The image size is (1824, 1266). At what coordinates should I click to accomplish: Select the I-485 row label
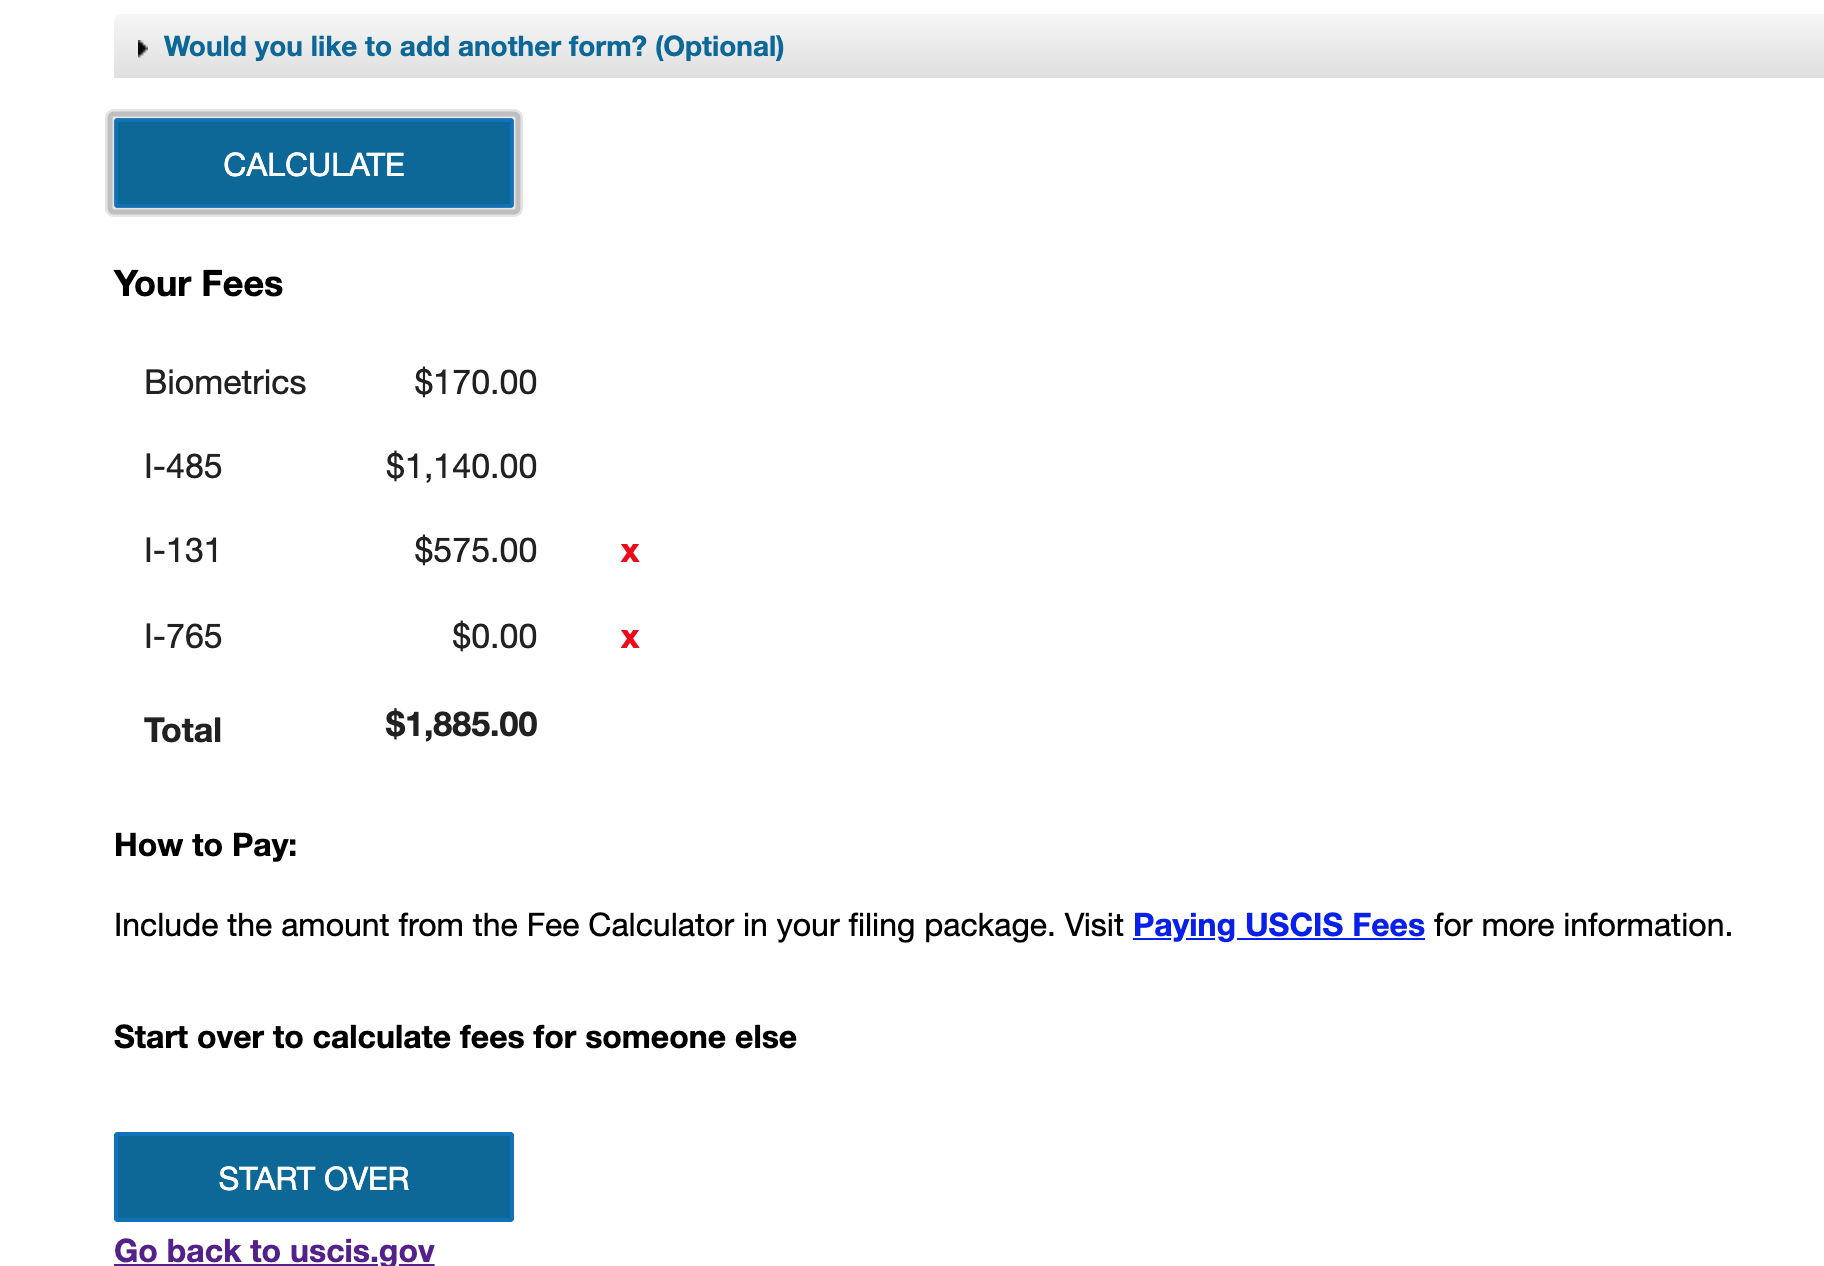183,466
